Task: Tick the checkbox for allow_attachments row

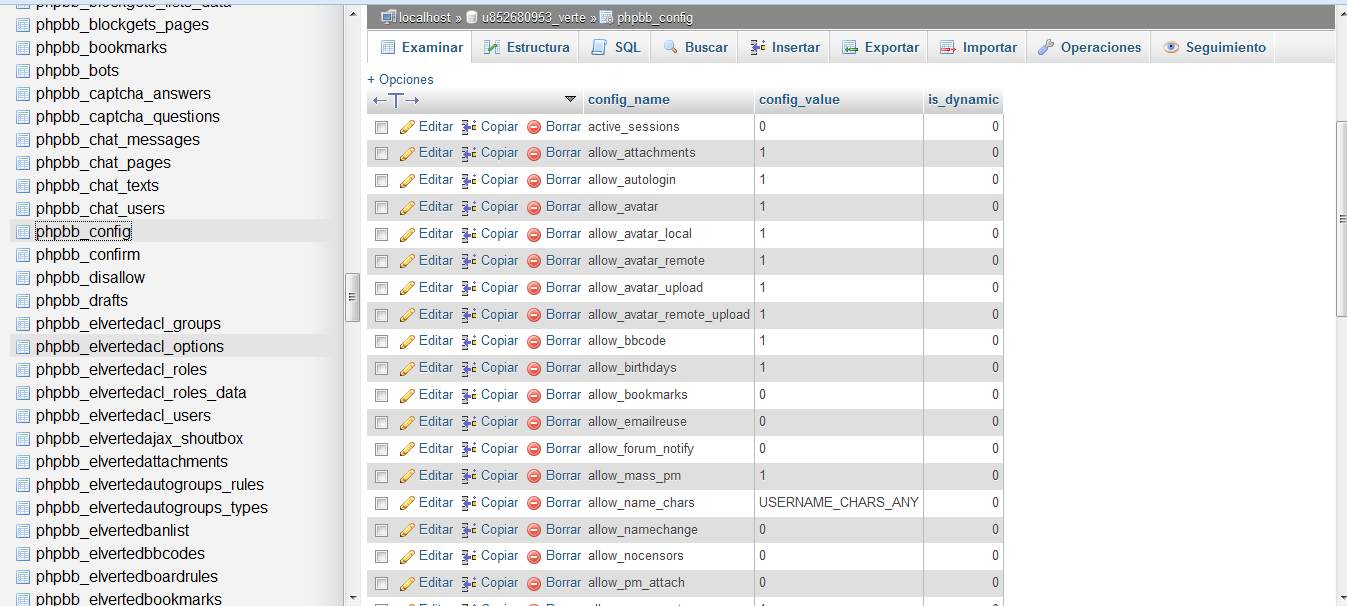Action: click(x=381, y=154)
